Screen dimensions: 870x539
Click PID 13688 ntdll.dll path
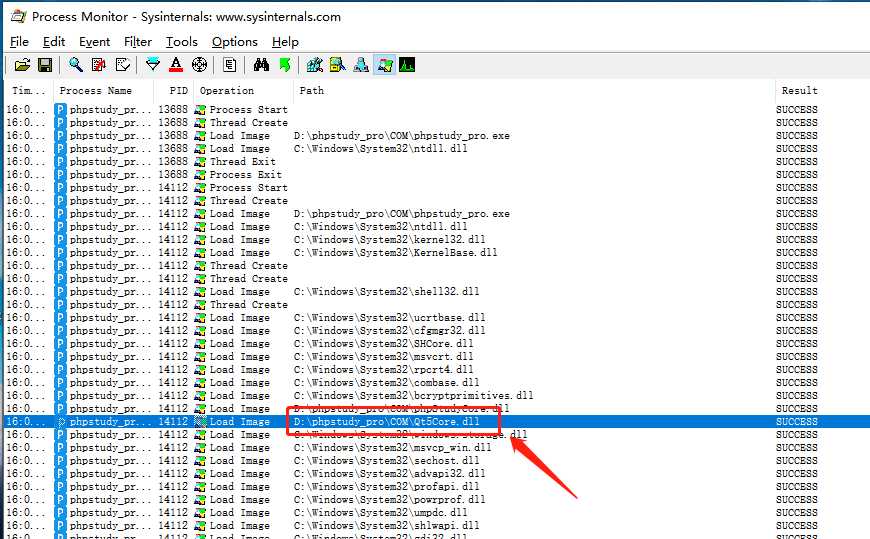381,149
